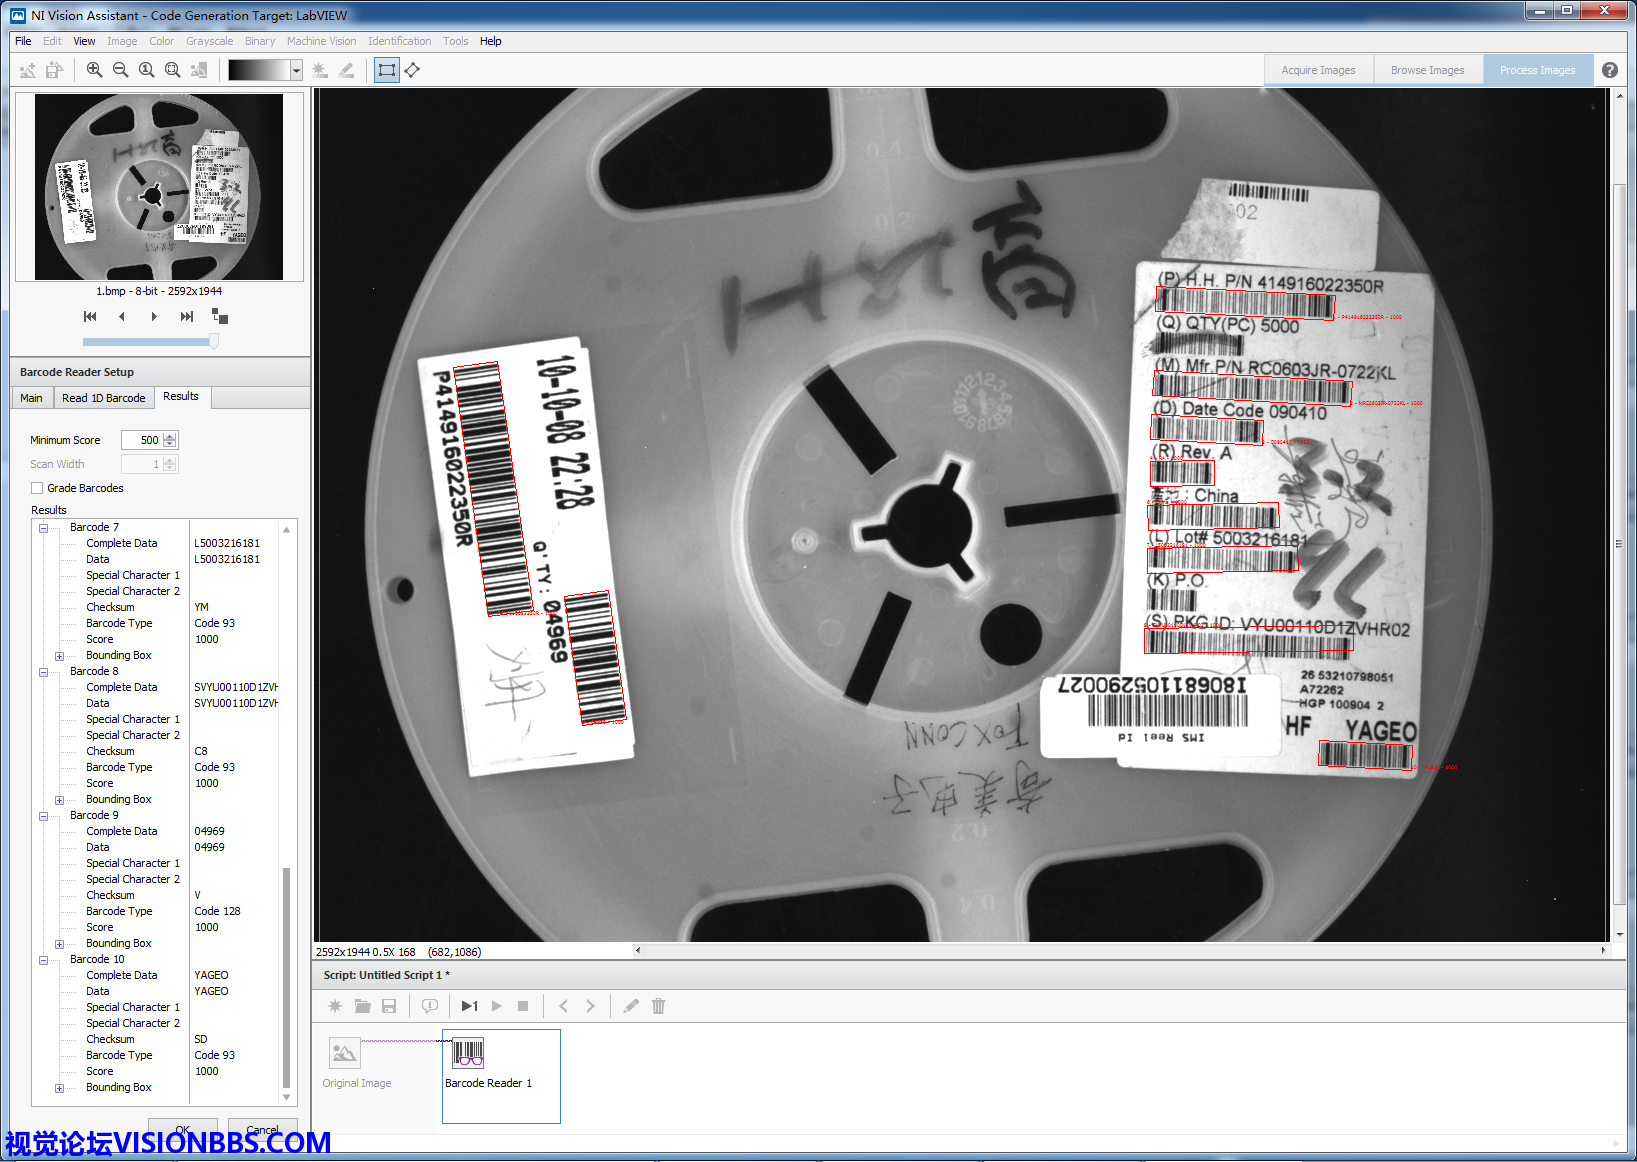Click the next step arrow in script bar

tap(590, 1006)
